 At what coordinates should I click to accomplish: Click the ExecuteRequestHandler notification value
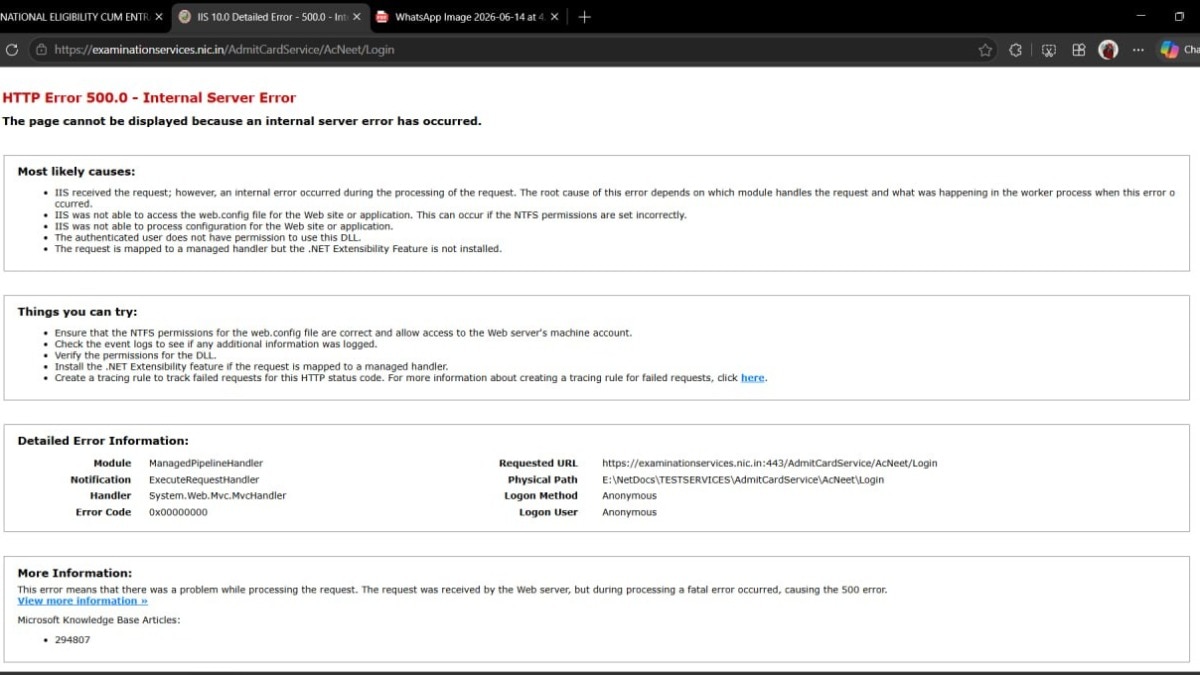pos(204,480)
